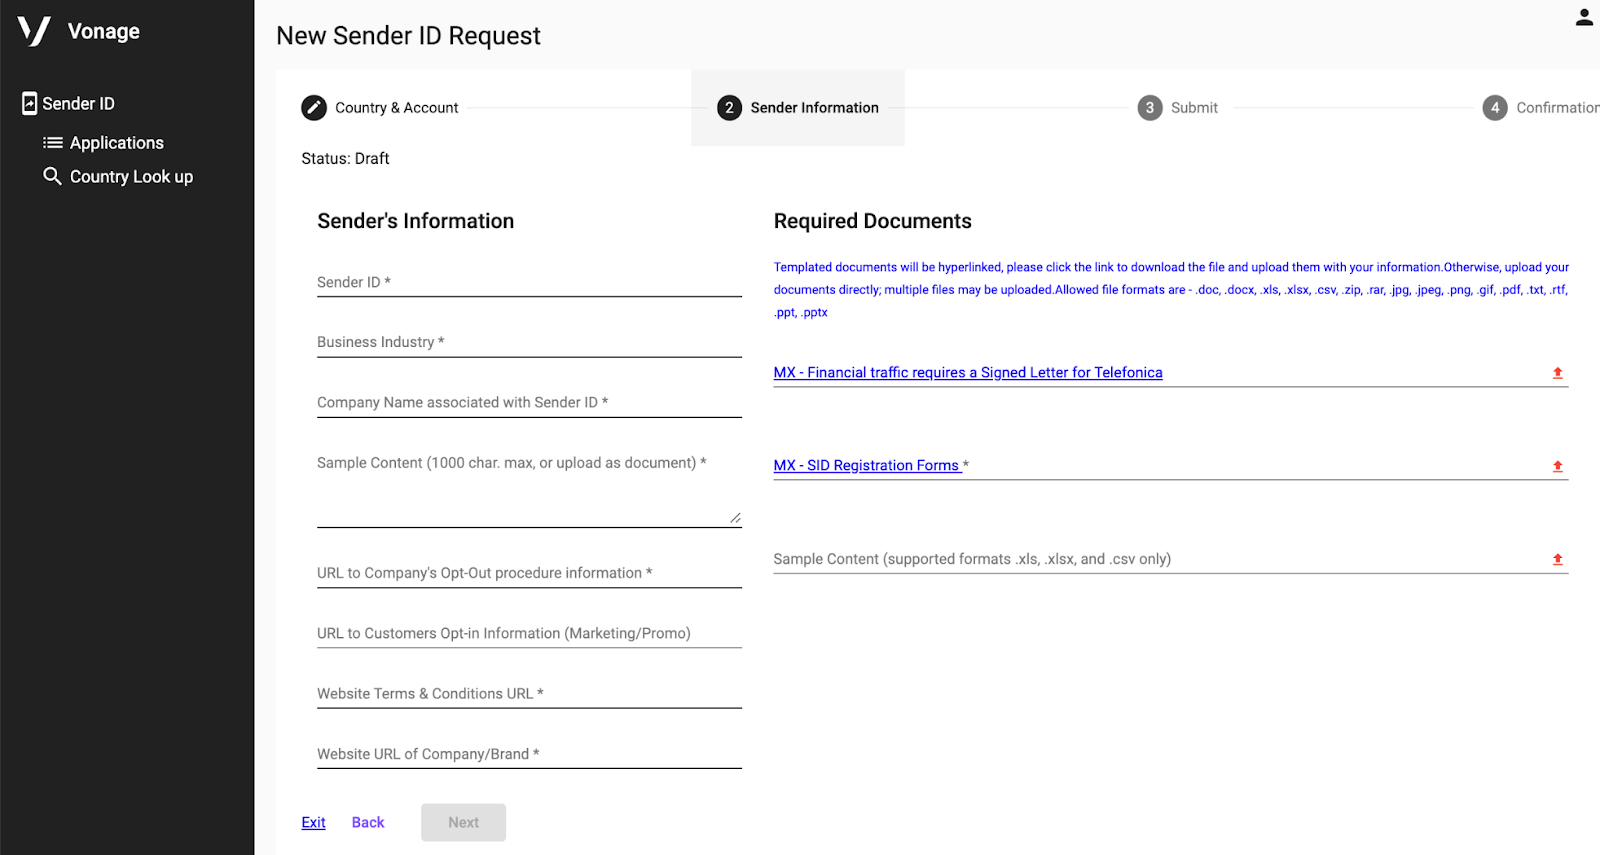Open the Business Industry field

[x=529, y=342]
